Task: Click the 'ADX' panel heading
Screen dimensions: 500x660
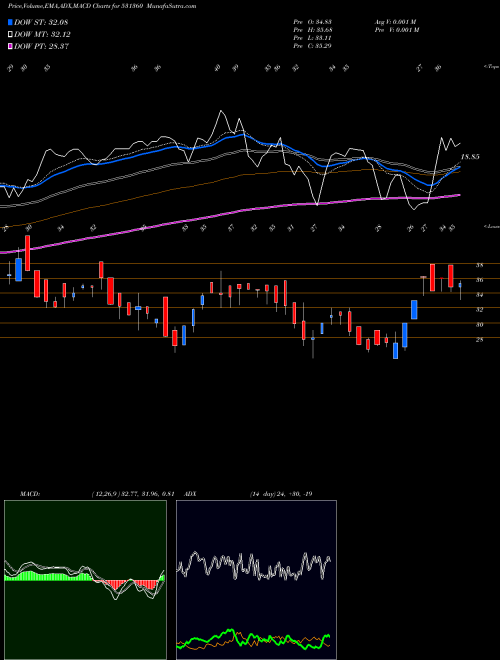Action: tap(190, 494)
